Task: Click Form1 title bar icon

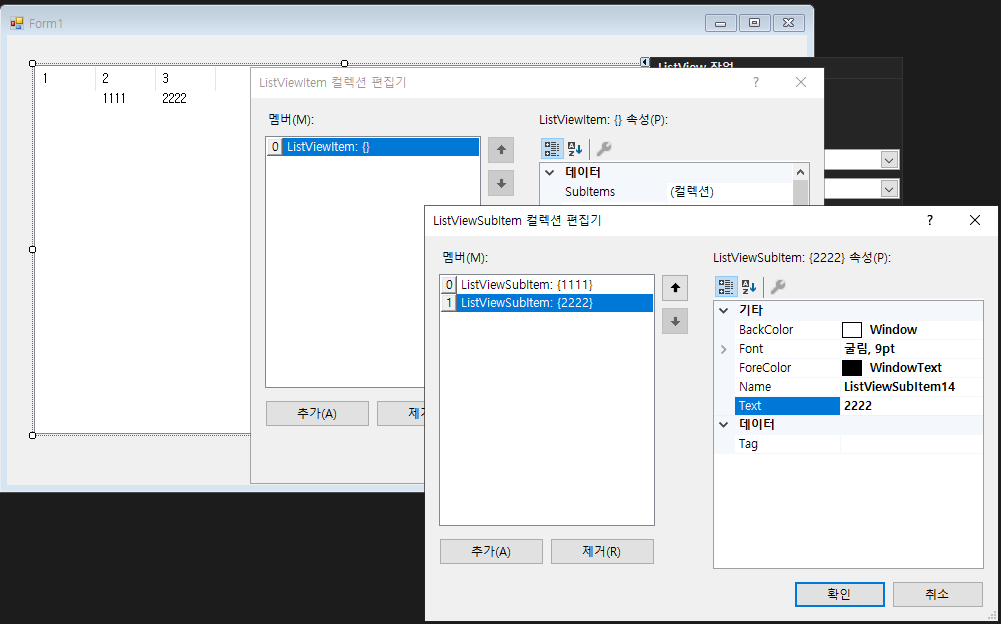Action: point(17,23)
